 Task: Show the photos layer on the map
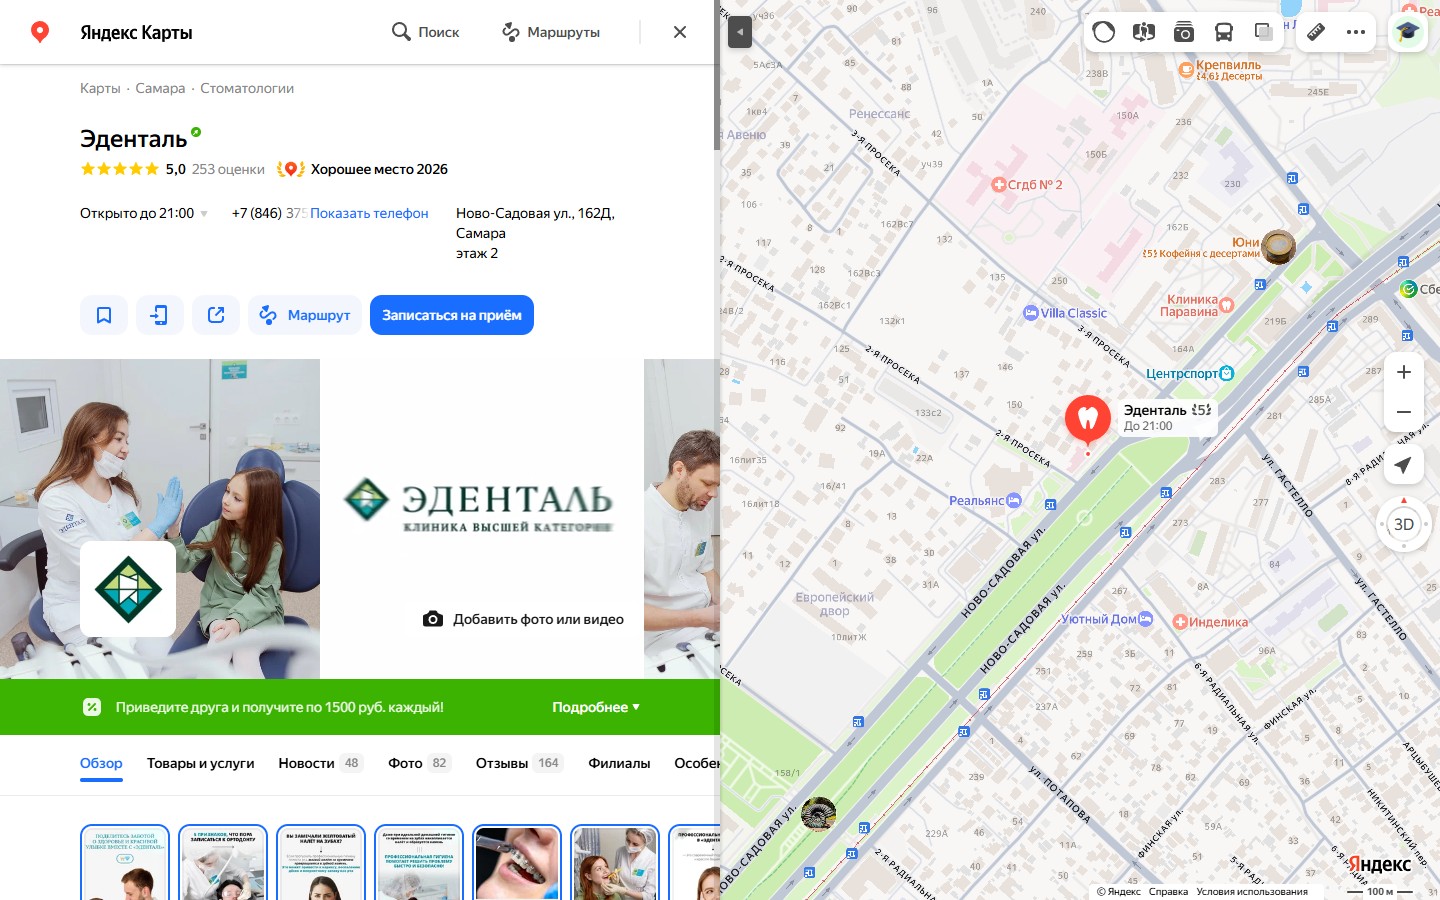[1184, 32]
